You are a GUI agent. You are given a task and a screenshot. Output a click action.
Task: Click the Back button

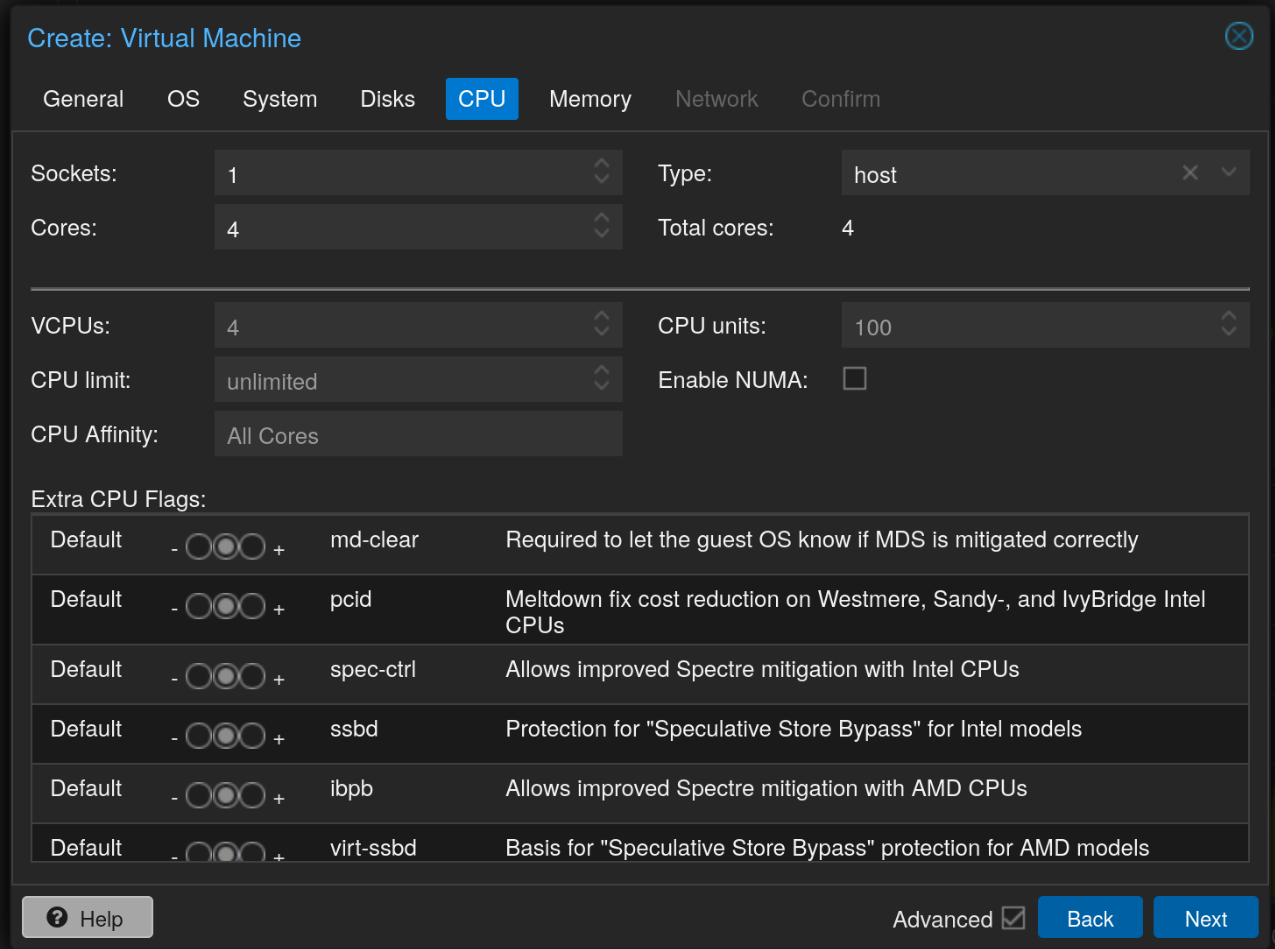pos(1090,917)
